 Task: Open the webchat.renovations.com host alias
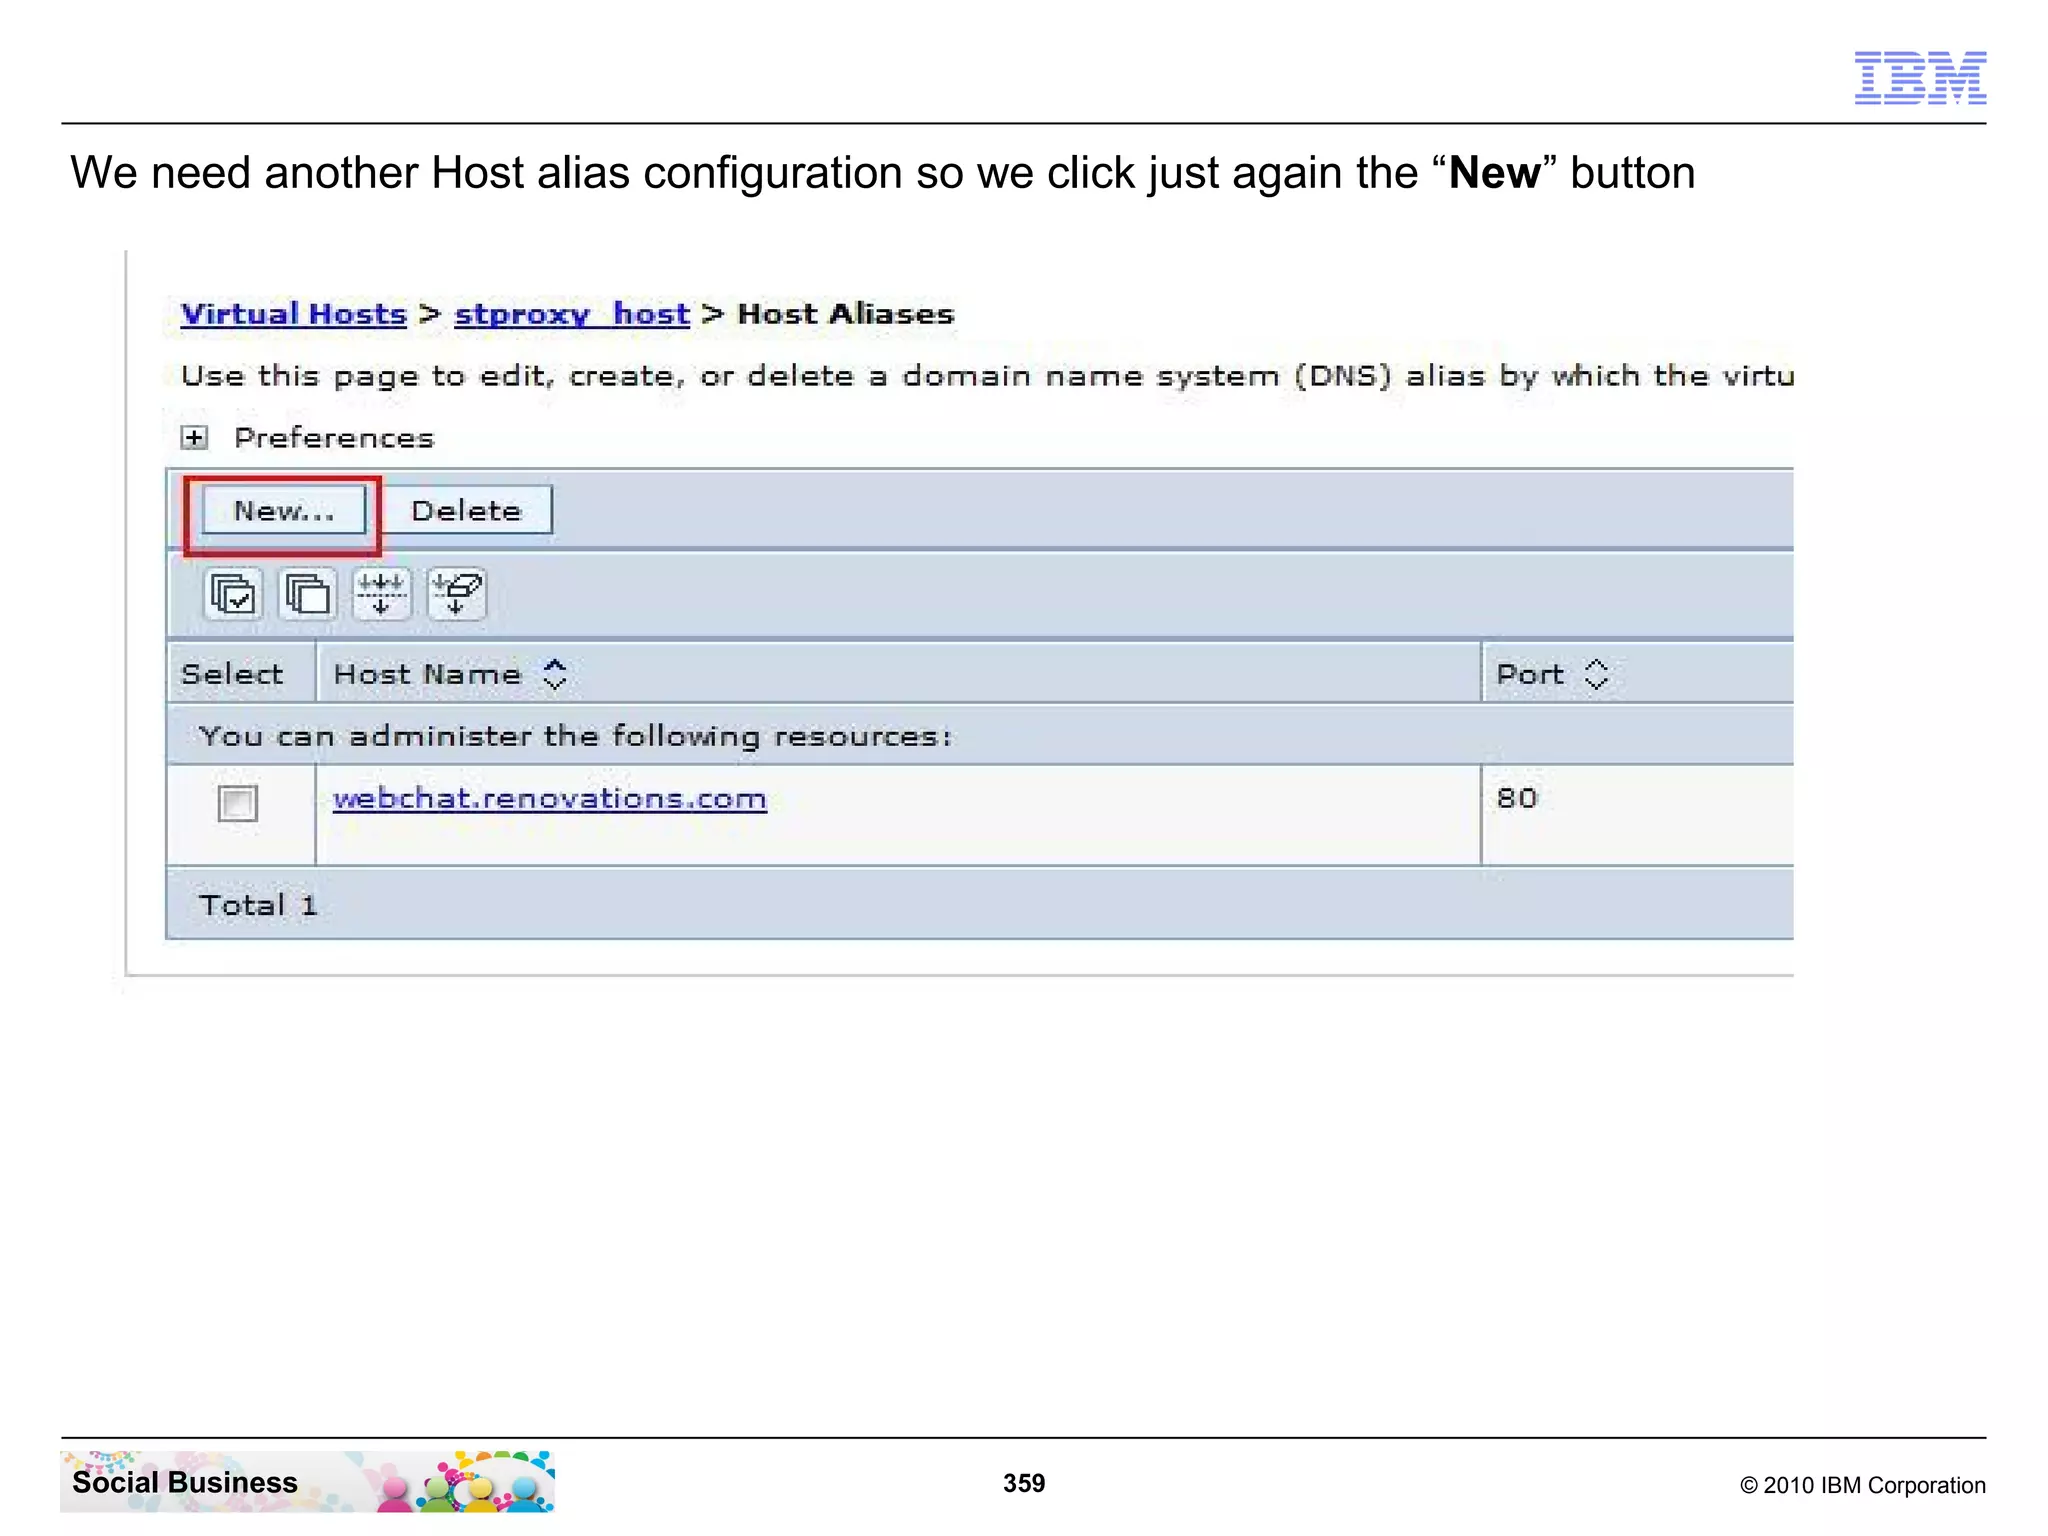[x=550, y=799]
